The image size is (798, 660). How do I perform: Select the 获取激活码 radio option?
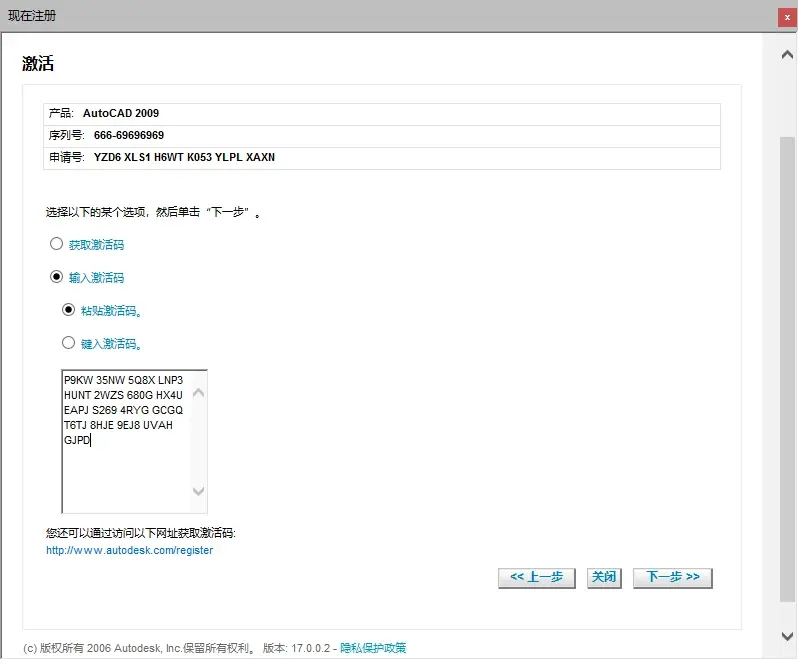click(56, 244)
